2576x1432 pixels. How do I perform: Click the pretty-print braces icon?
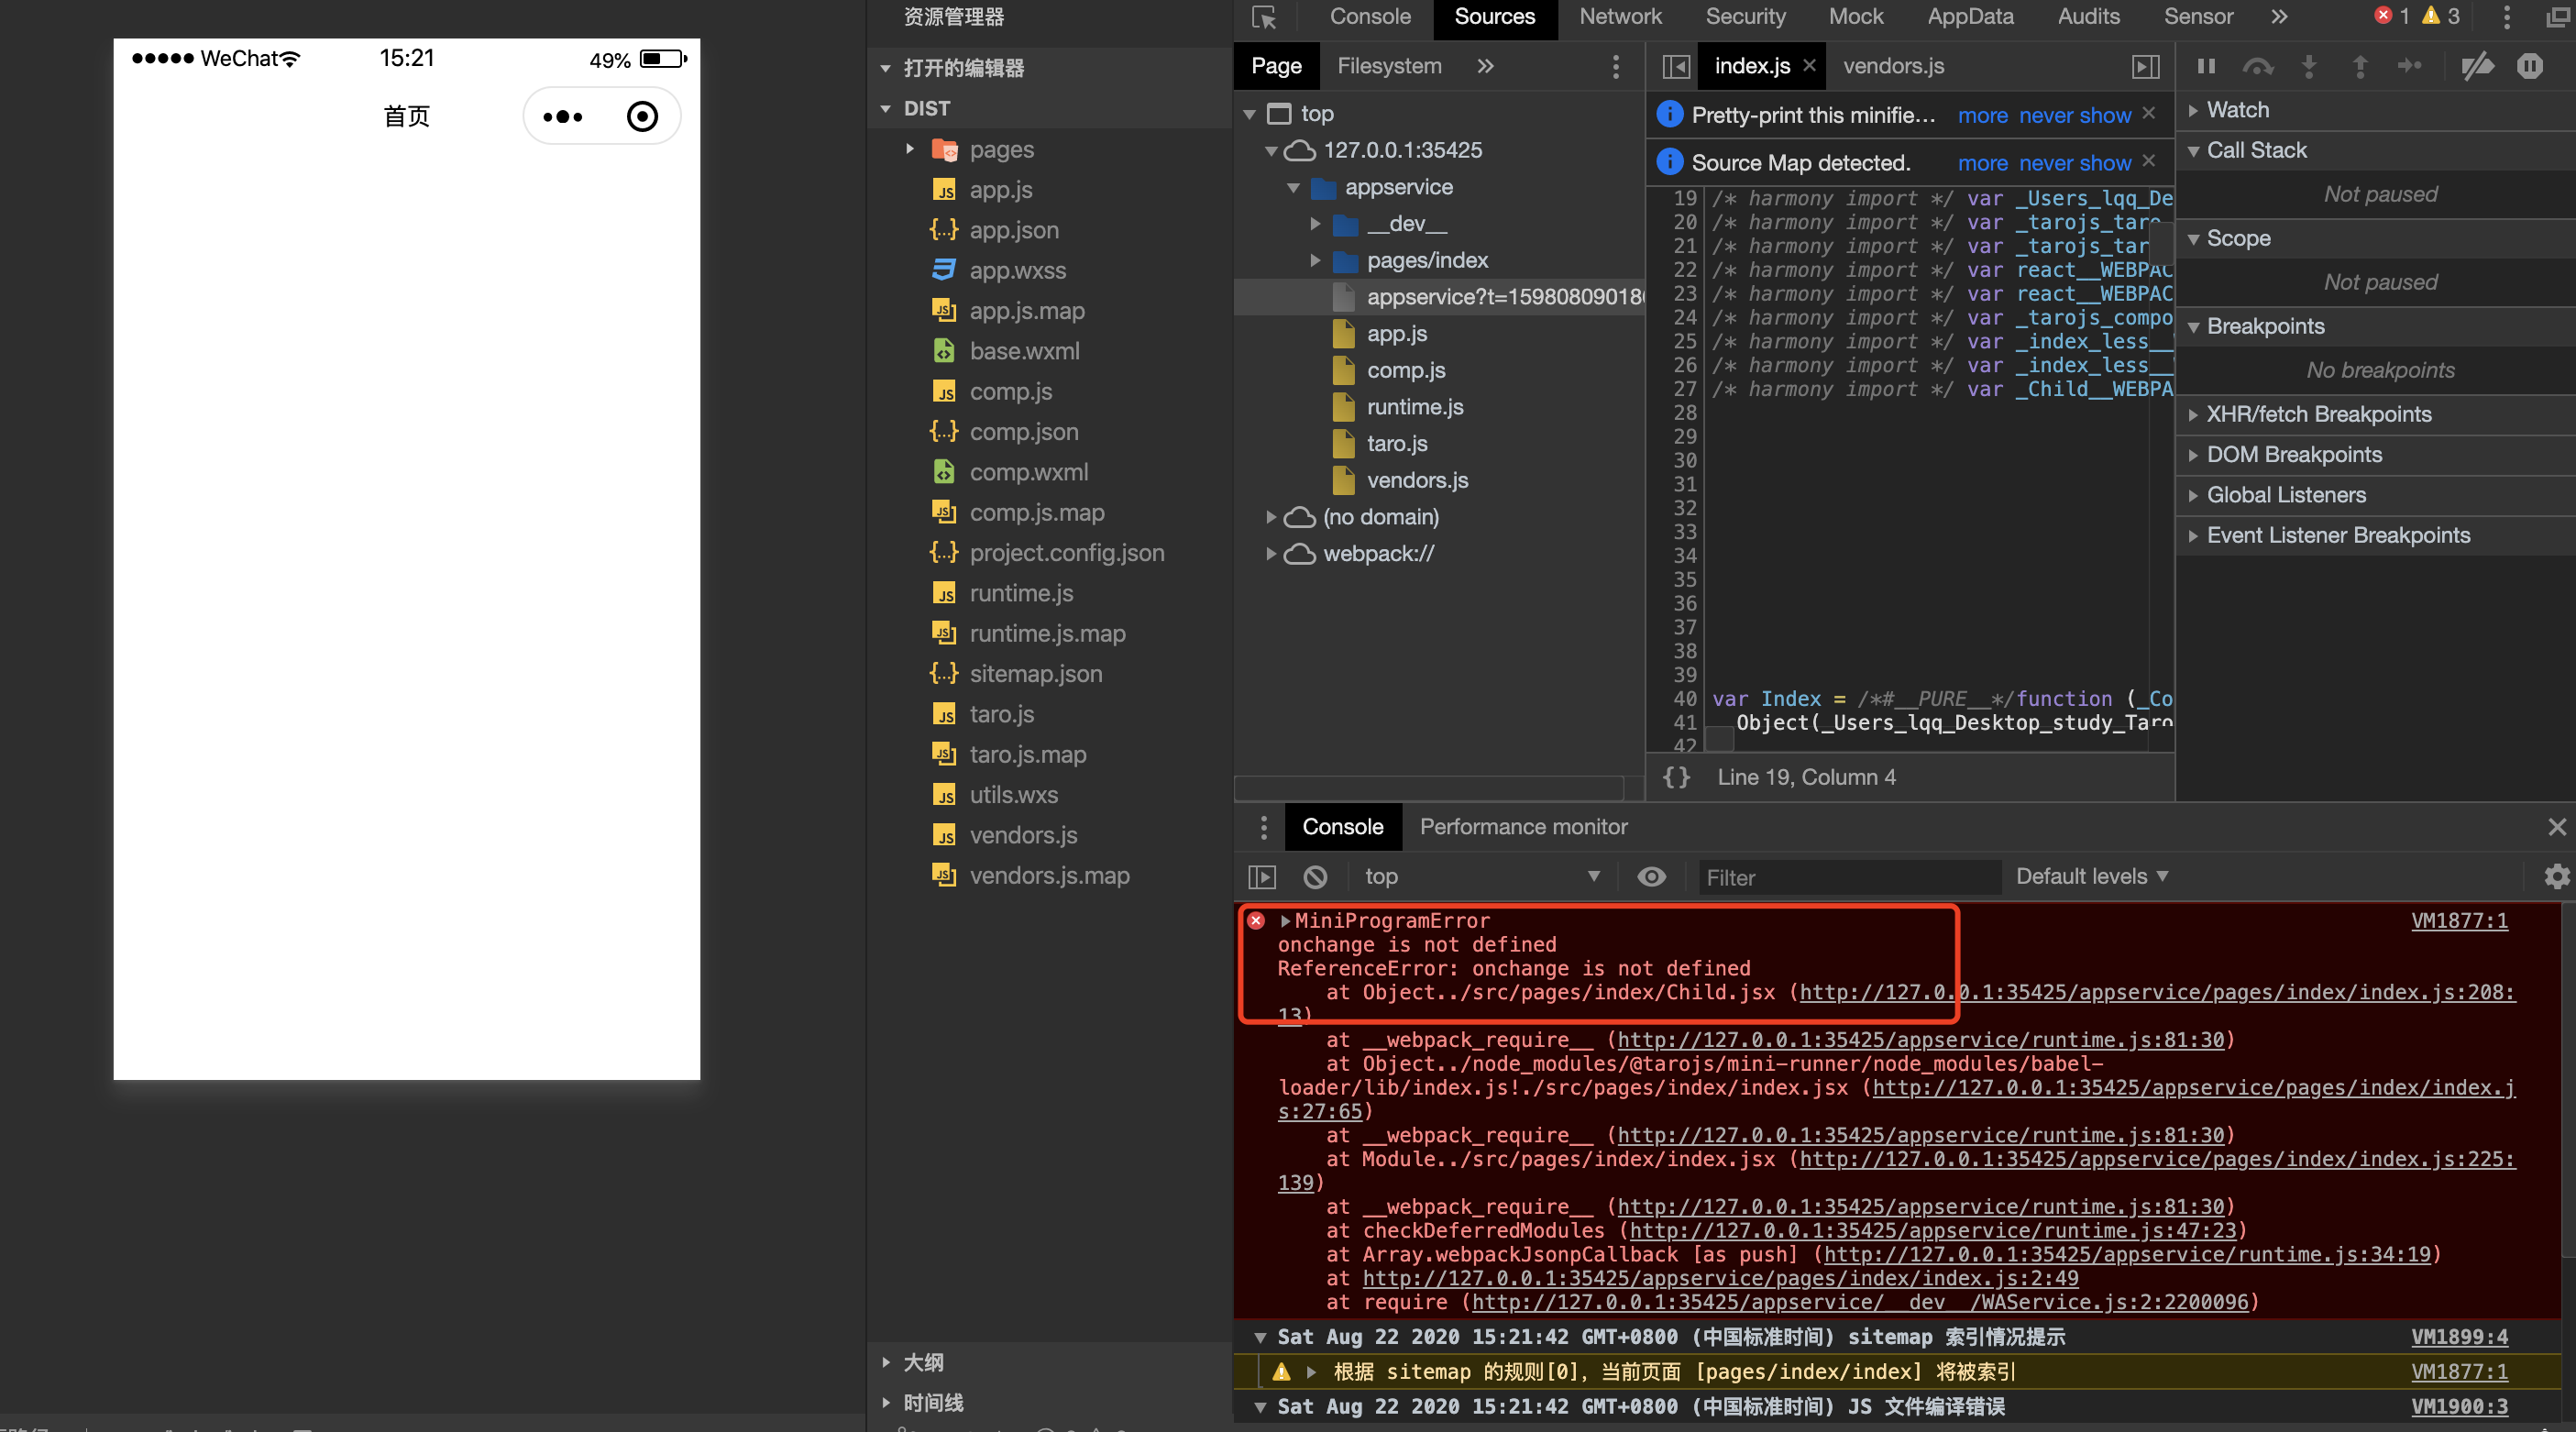pos(1676,777)
